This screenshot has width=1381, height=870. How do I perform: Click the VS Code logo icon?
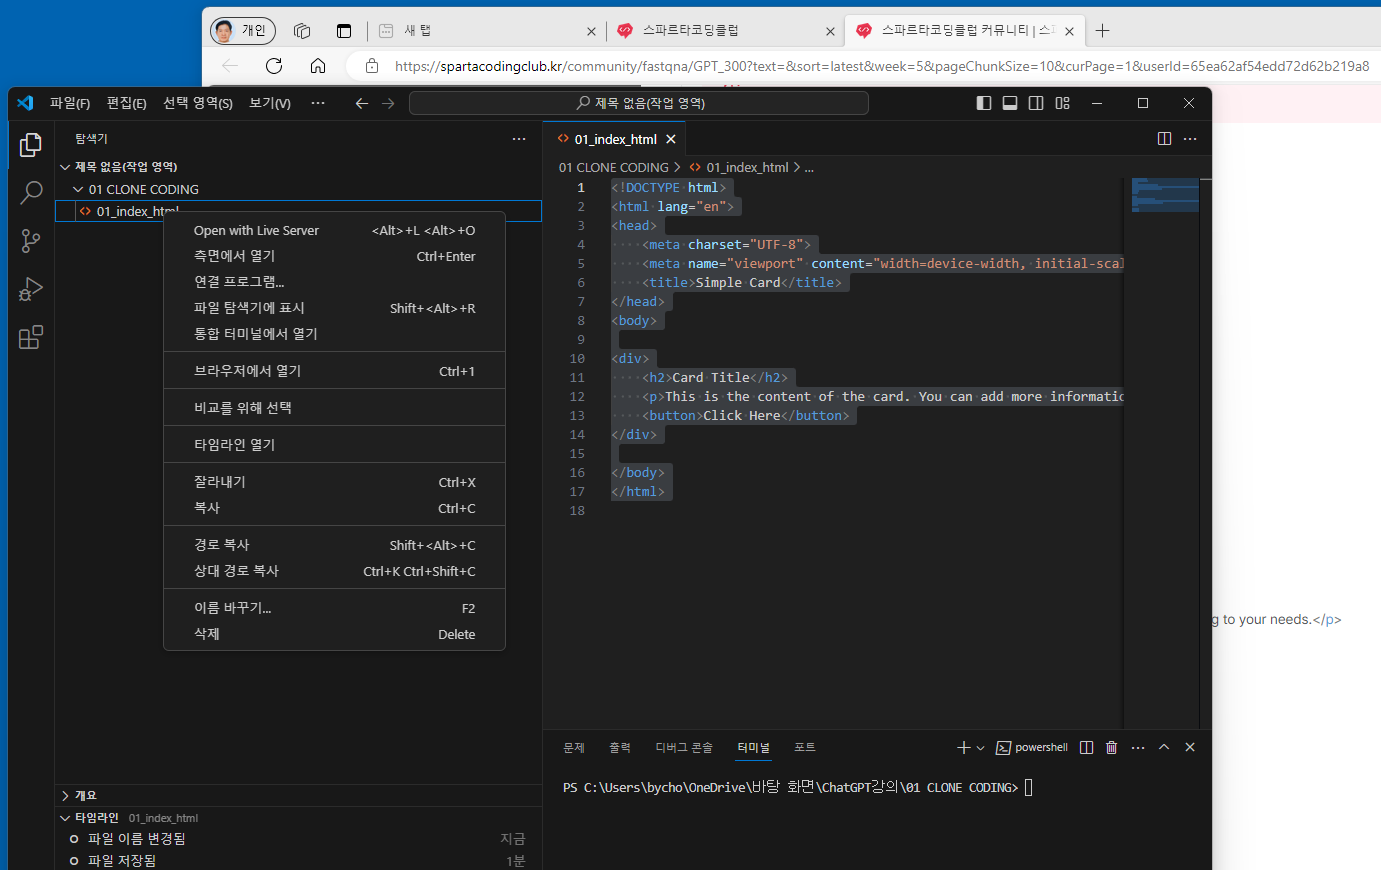click(x=26, y=103)
